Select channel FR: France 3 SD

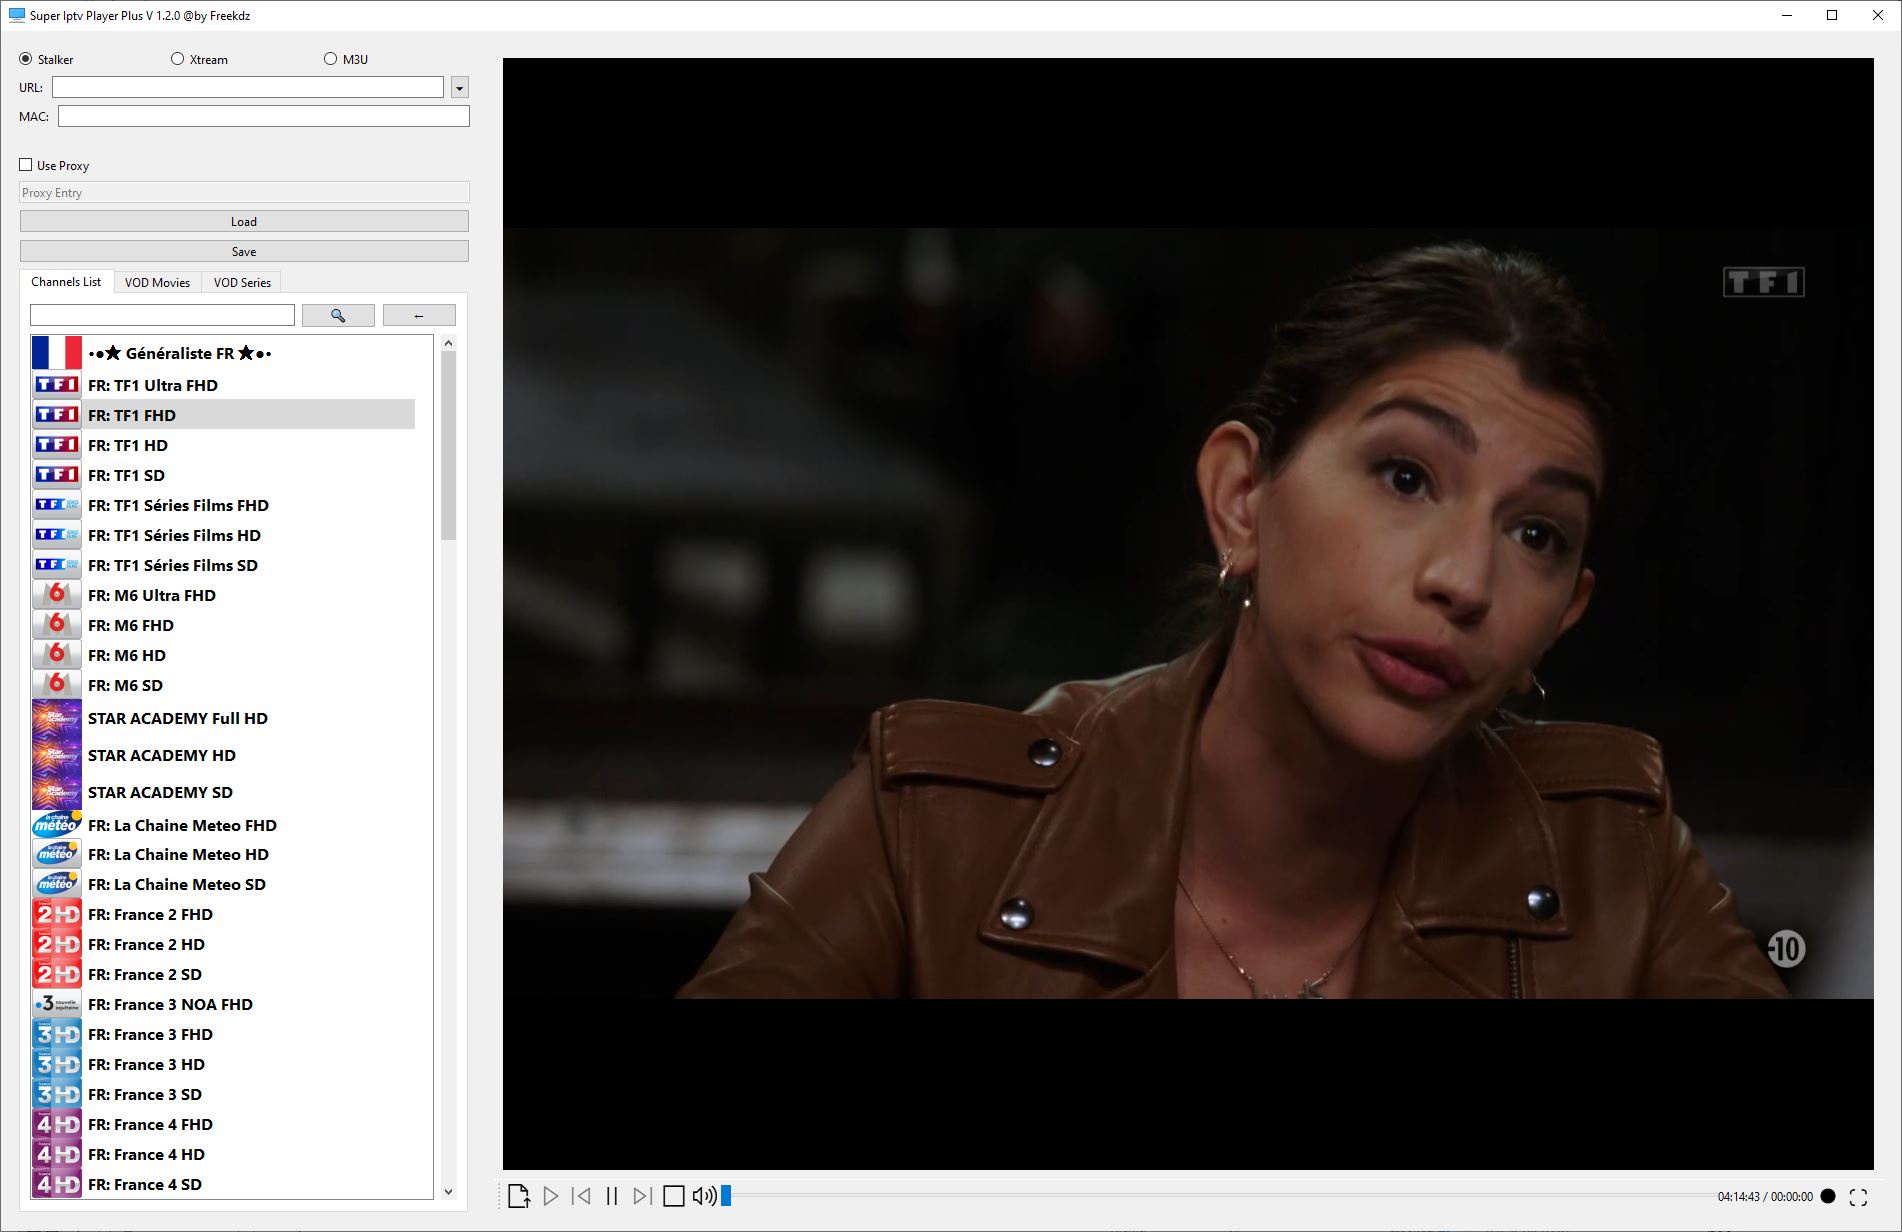(223, 1094)
